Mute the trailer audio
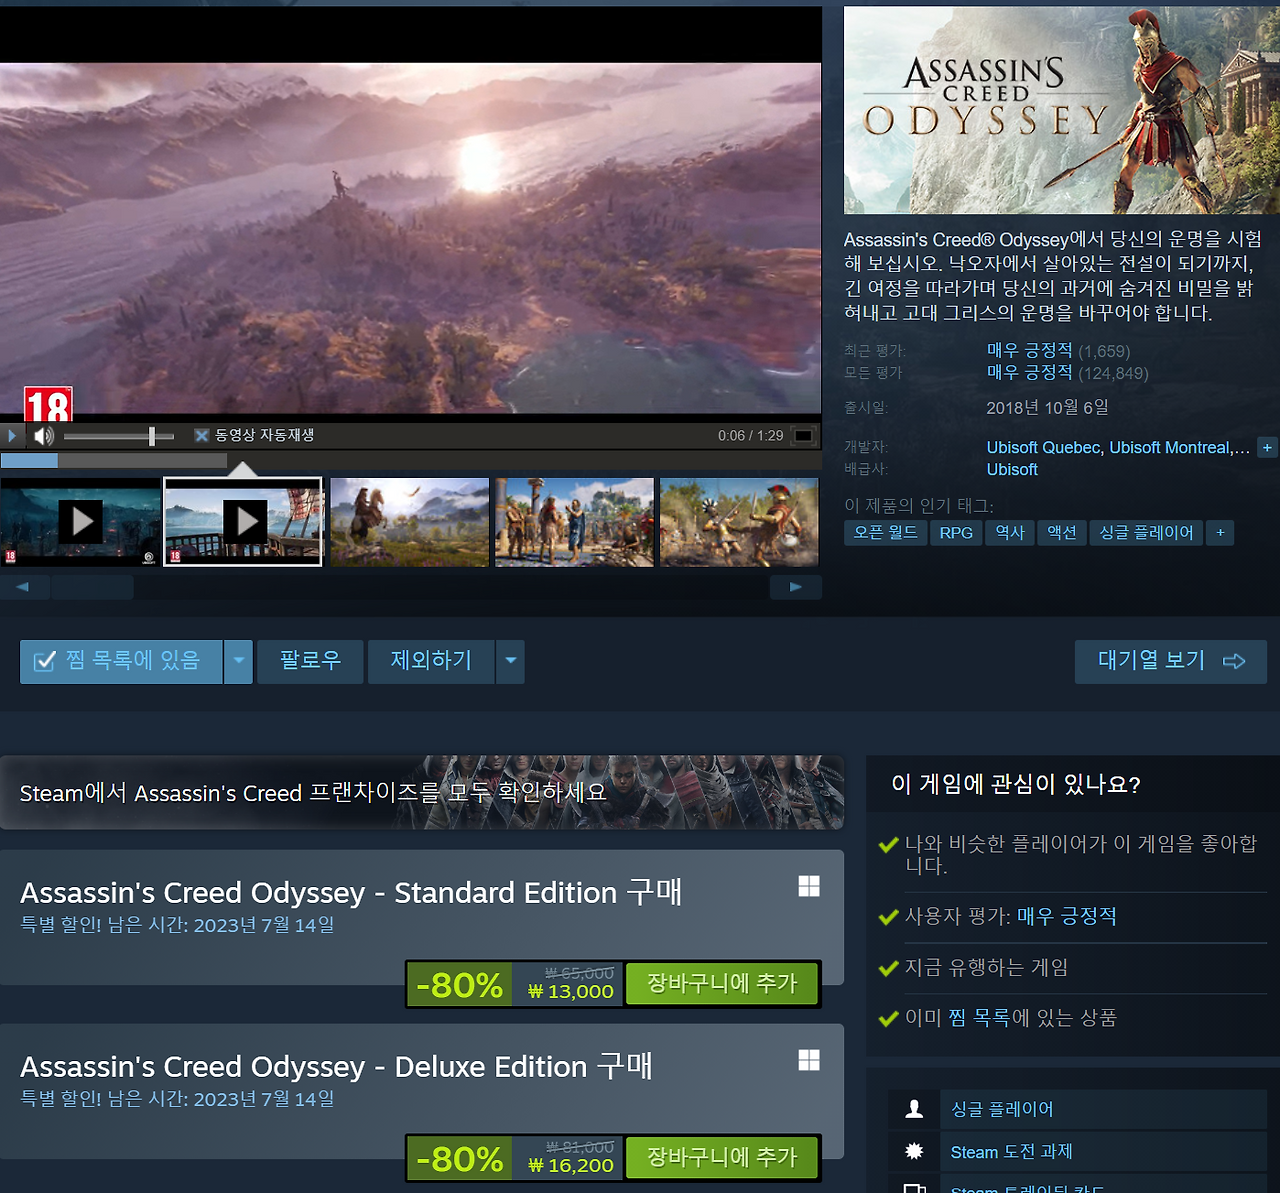This screenshot has width=1280, height=1193. coord(42,435)
